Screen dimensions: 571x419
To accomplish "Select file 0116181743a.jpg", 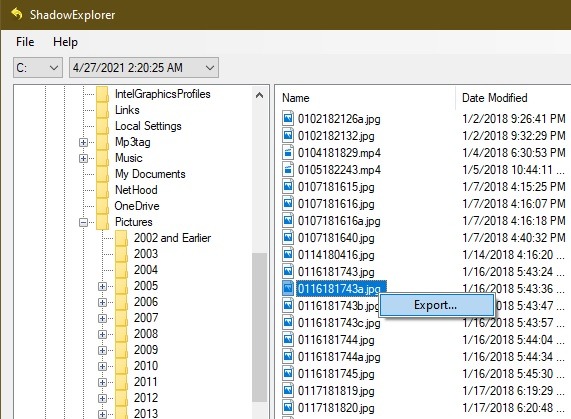I will (x=339, y=289).
